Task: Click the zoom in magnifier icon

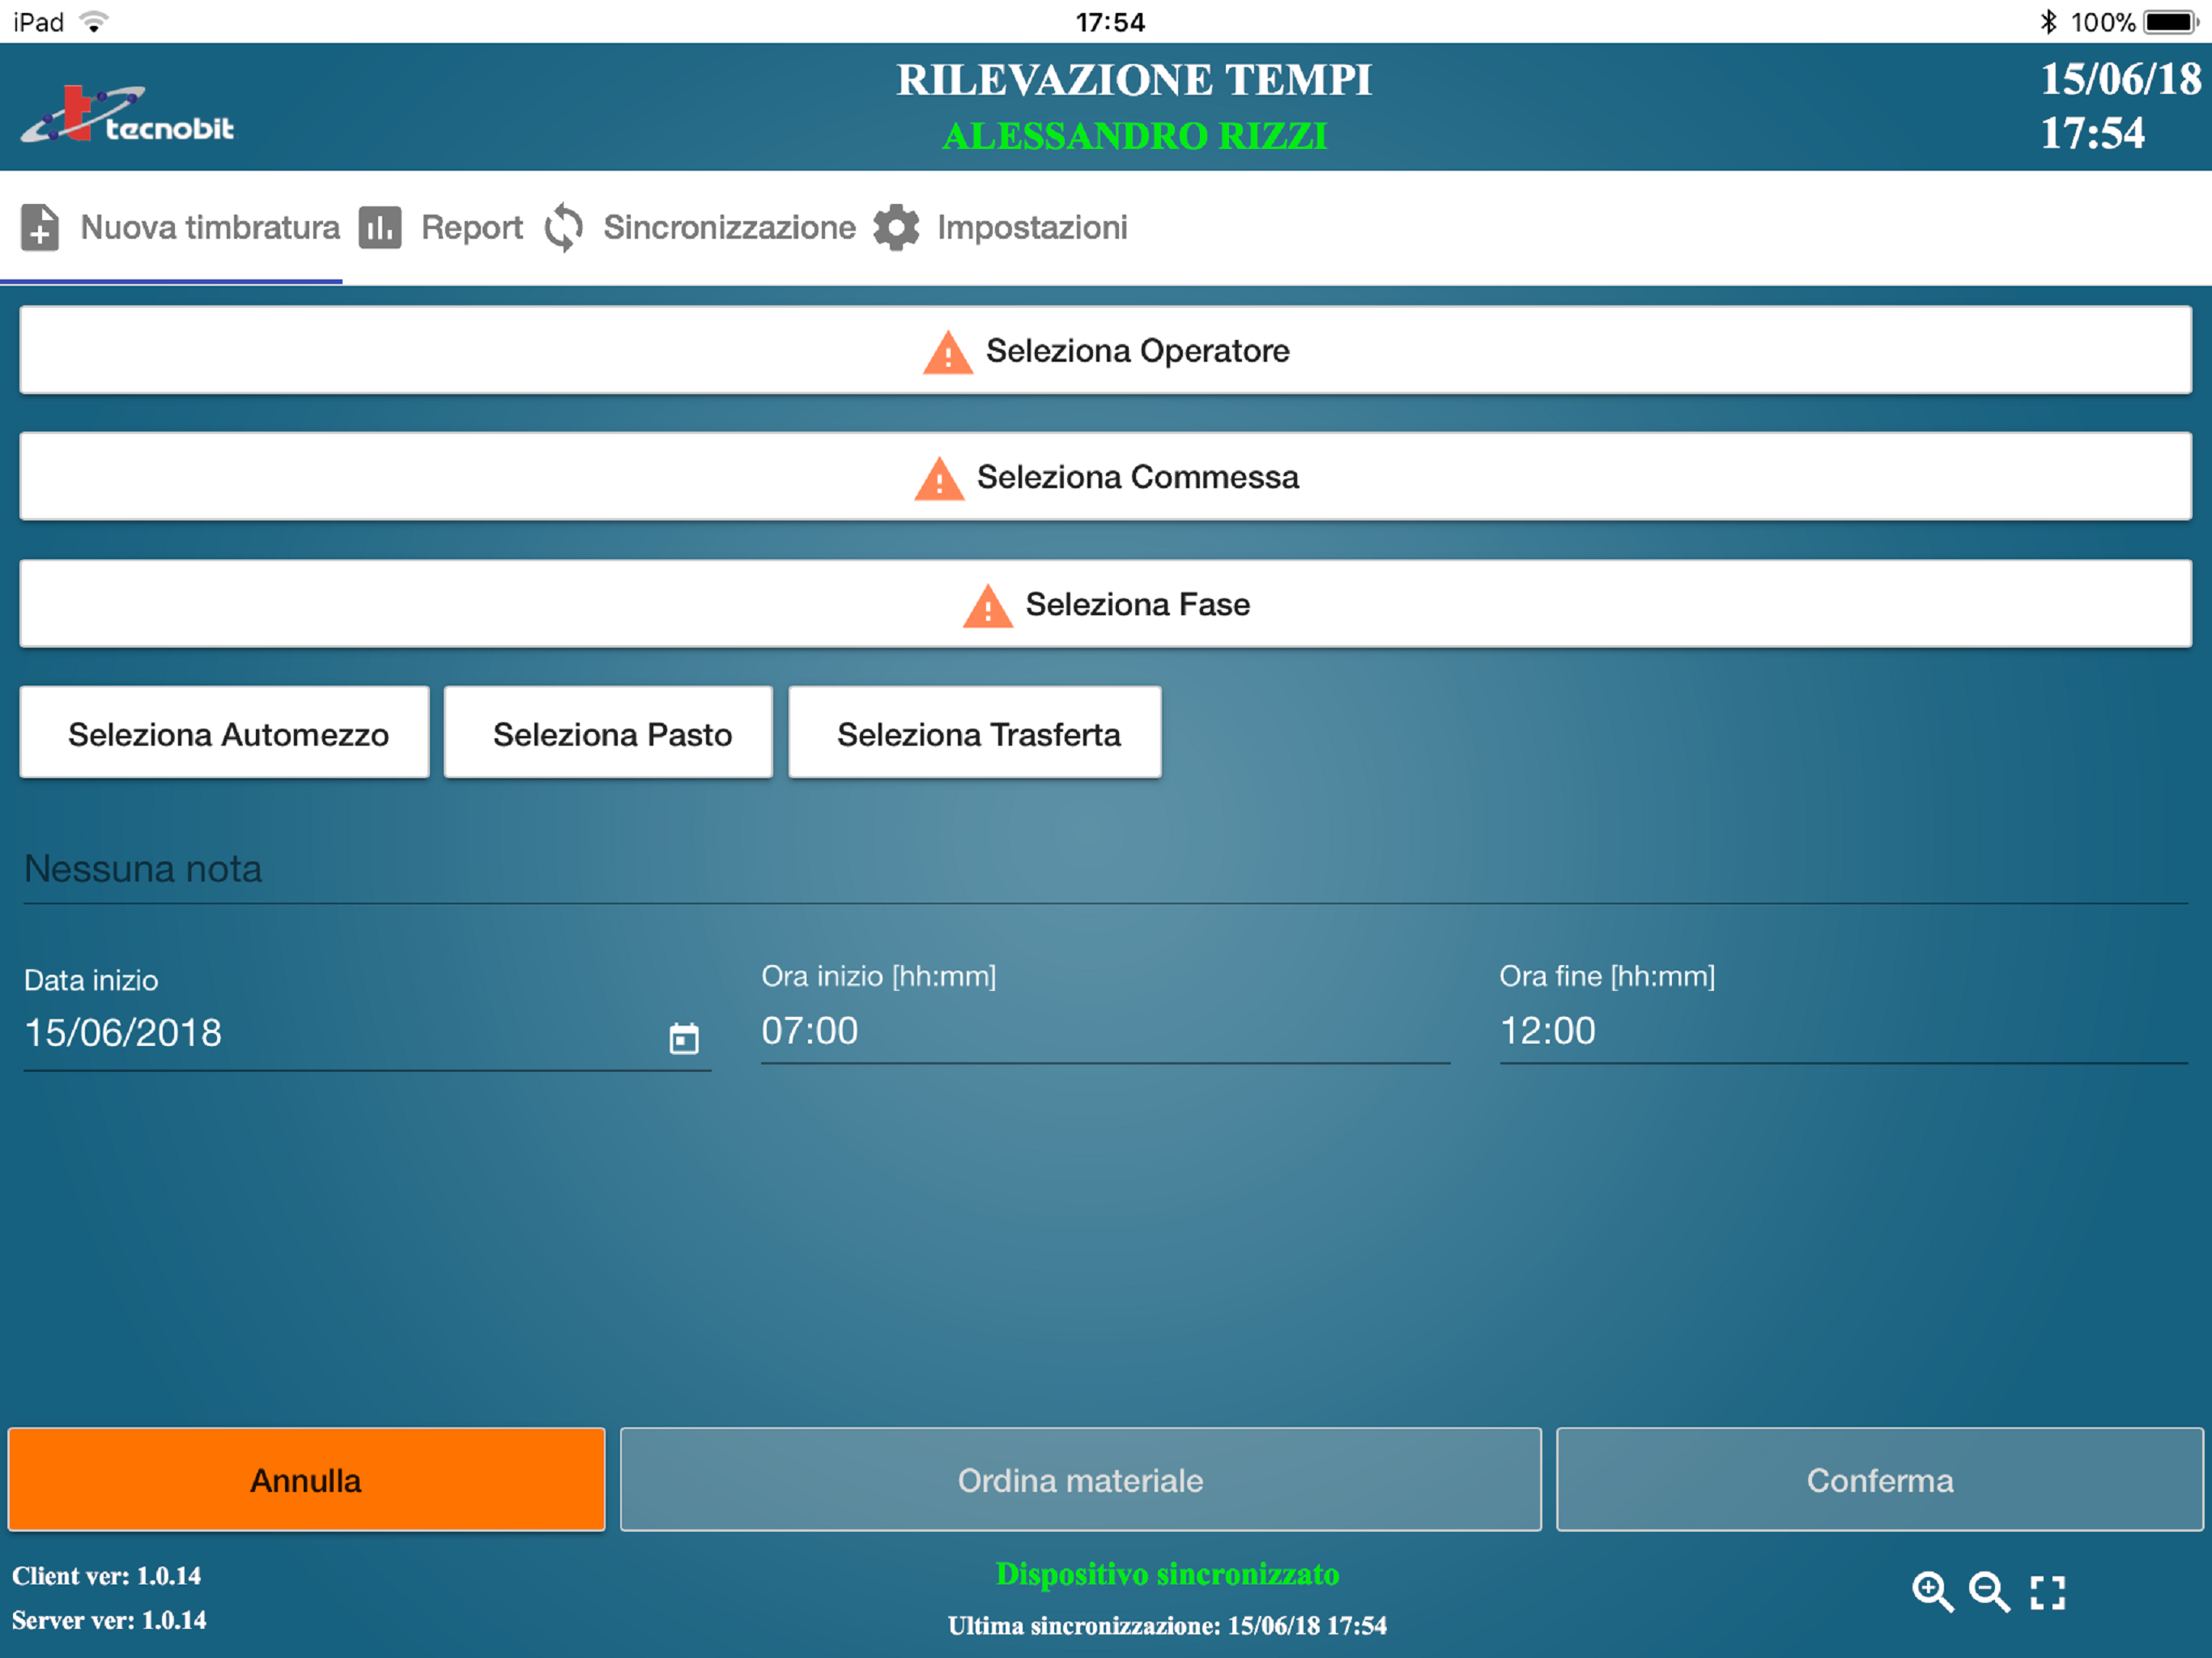Action: point(1932,1591)
